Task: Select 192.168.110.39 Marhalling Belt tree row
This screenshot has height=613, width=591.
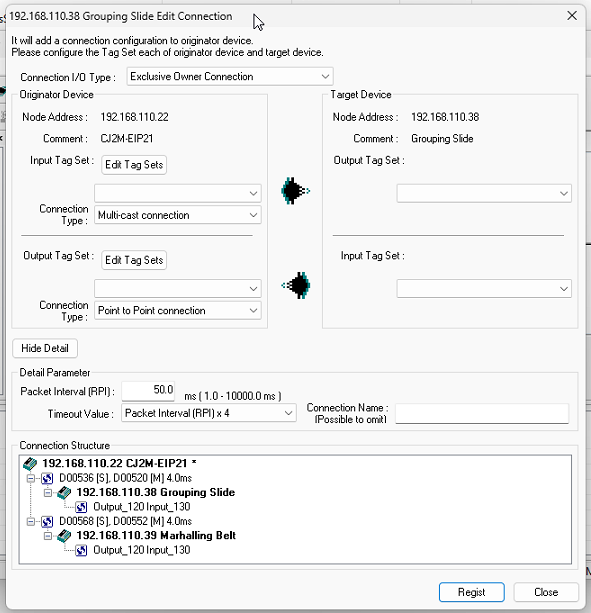Action: tap(156, 536)
